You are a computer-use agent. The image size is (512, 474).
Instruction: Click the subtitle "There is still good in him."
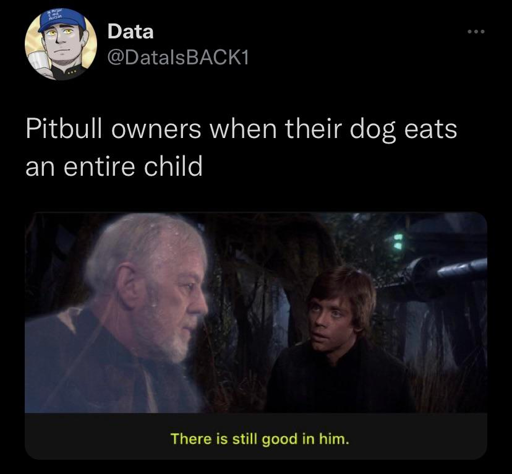pos(260,439)
